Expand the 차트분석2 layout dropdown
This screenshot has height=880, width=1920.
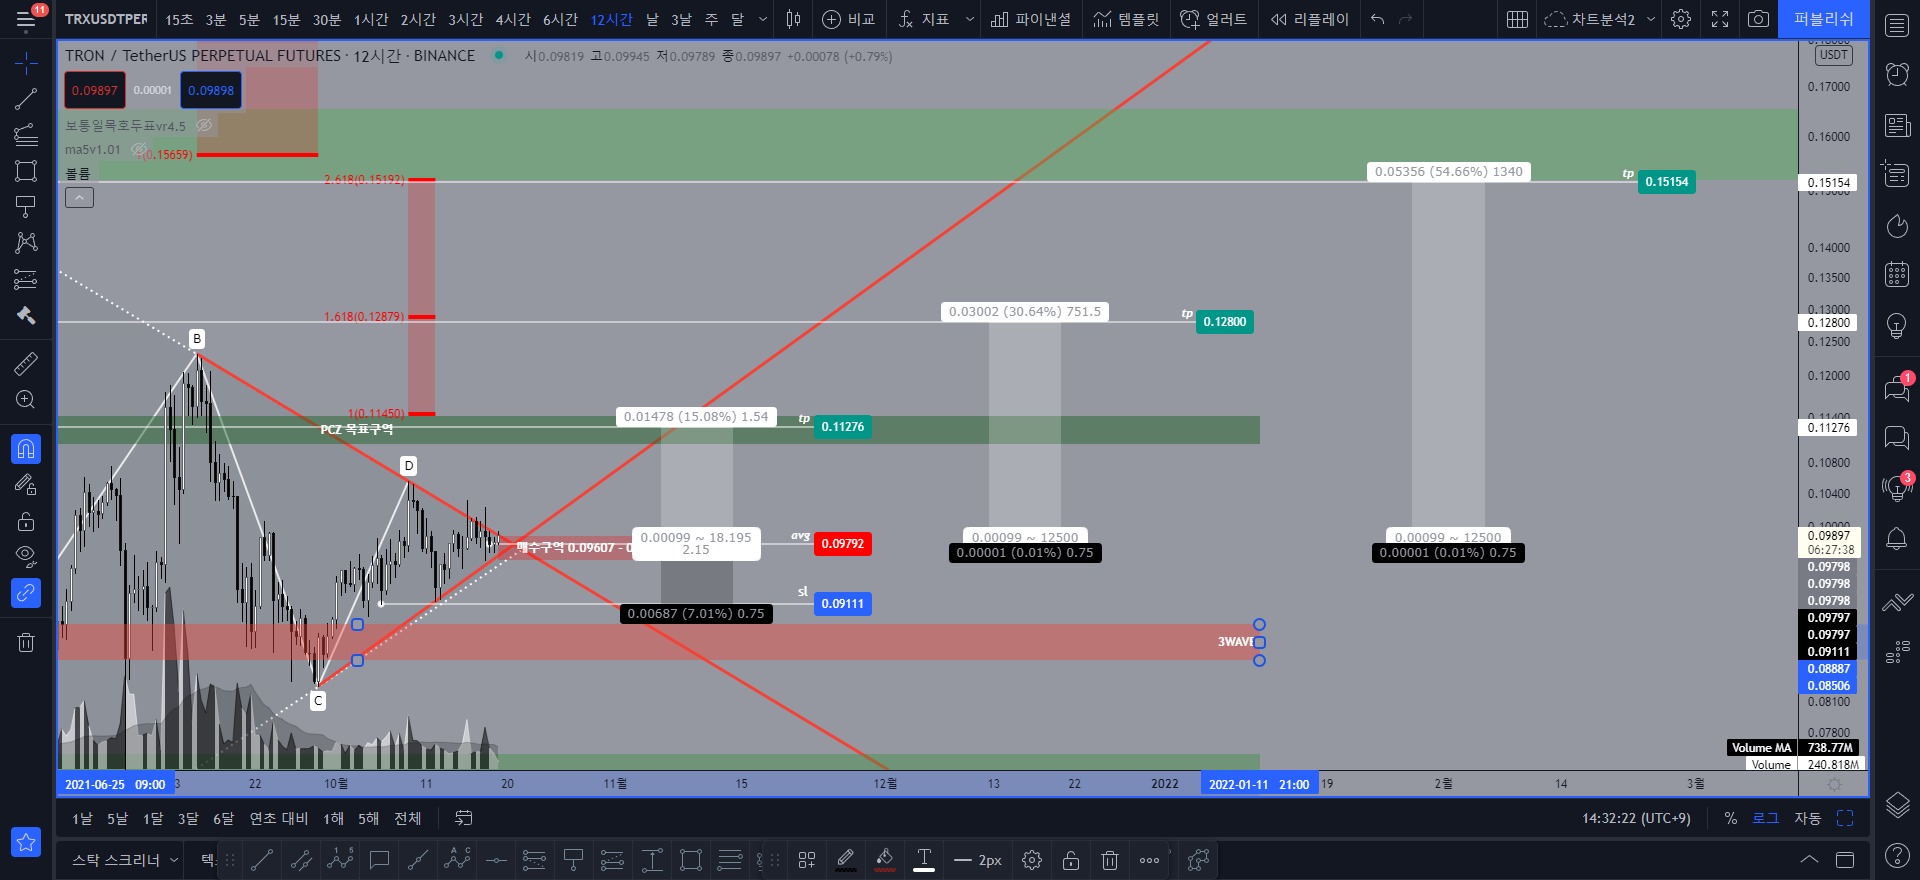(x=1651, y=19)
